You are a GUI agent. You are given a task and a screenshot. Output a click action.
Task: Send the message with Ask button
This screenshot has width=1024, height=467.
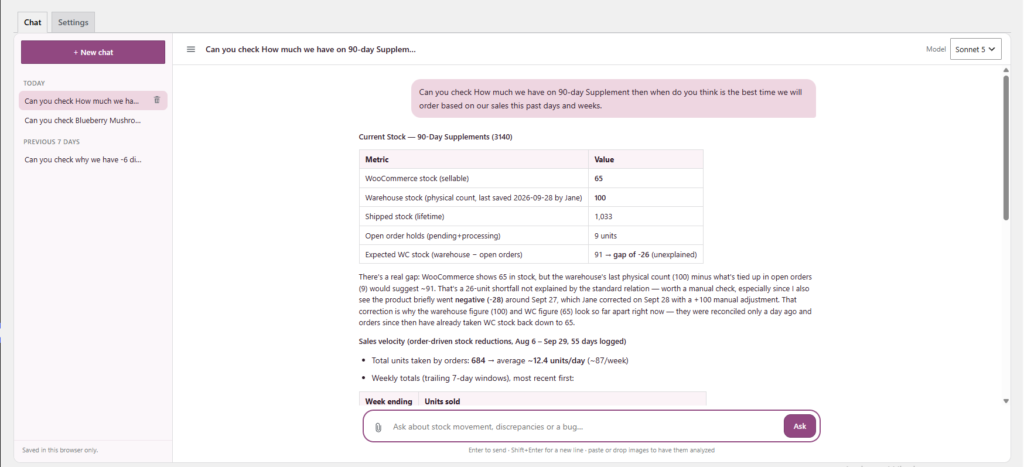[x=800, y=426]
